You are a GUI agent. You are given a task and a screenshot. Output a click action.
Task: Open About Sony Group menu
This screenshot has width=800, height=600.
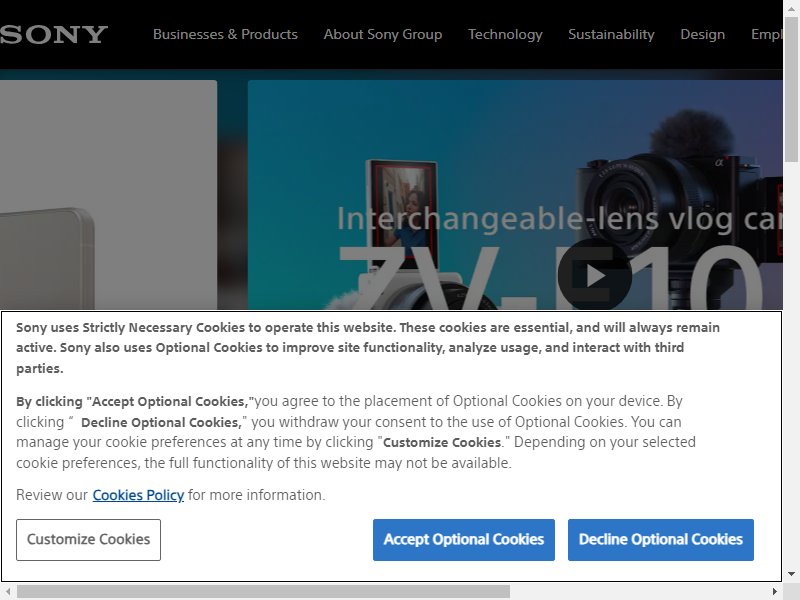(383, 34)
